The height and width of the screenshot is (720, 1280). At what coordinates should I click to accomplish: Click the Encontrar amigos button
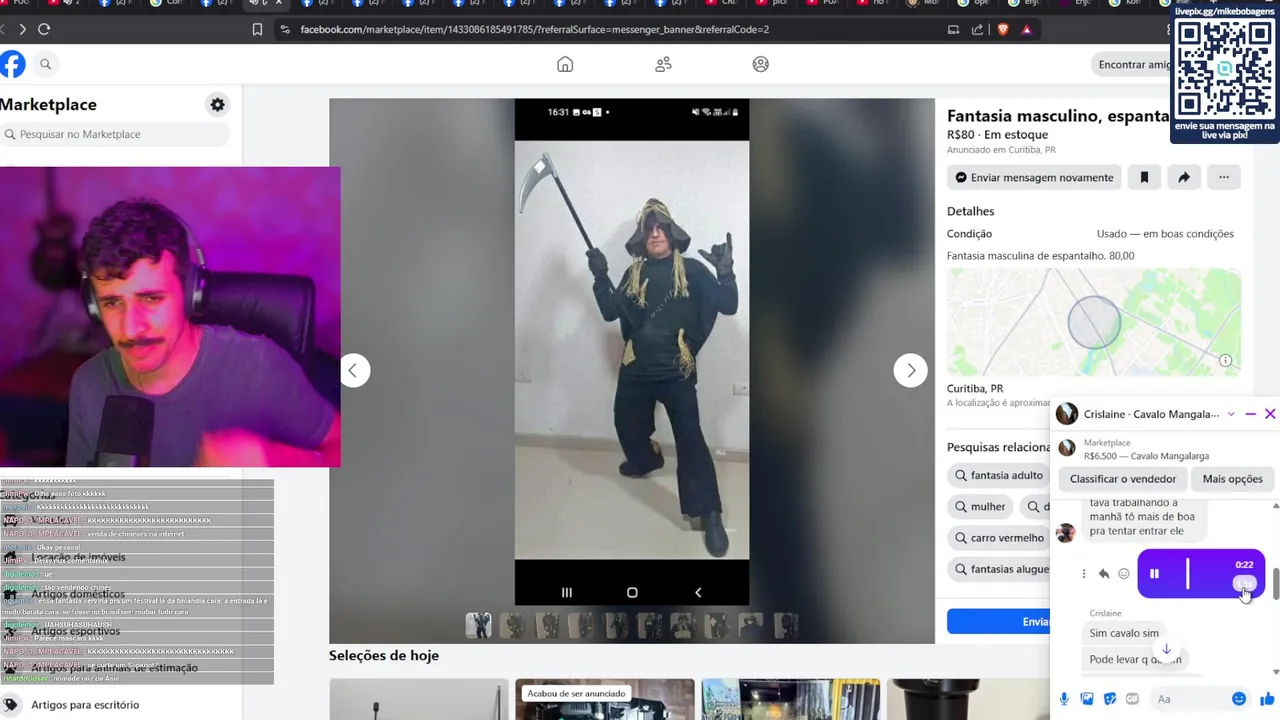point(1134,64)
